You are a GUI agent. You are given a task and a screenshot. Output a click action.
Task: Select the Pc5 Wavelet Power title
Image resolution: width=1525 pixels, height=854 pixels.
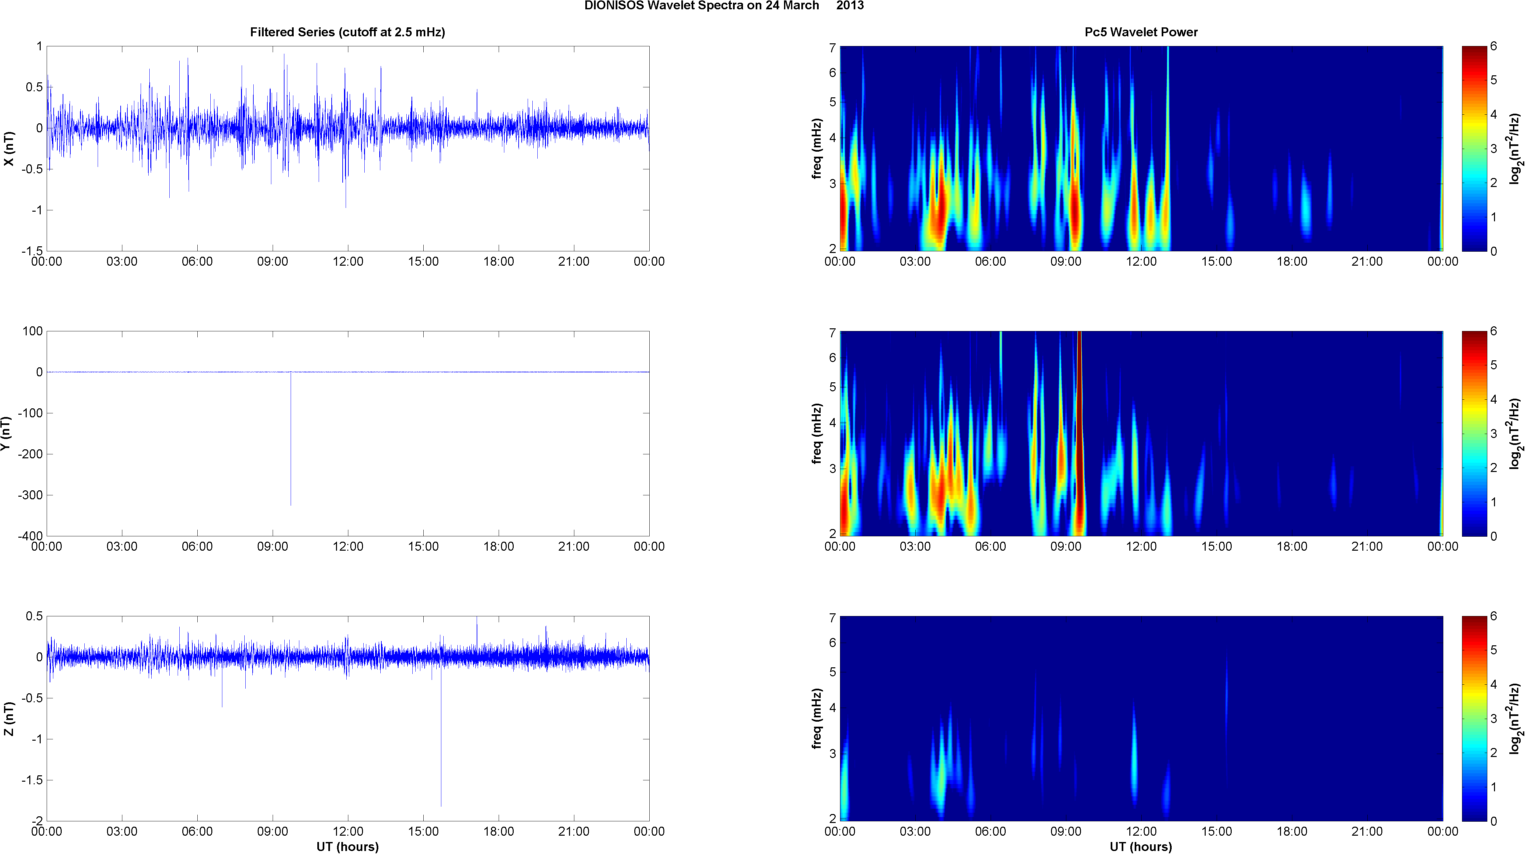(x=1141, y=32)
